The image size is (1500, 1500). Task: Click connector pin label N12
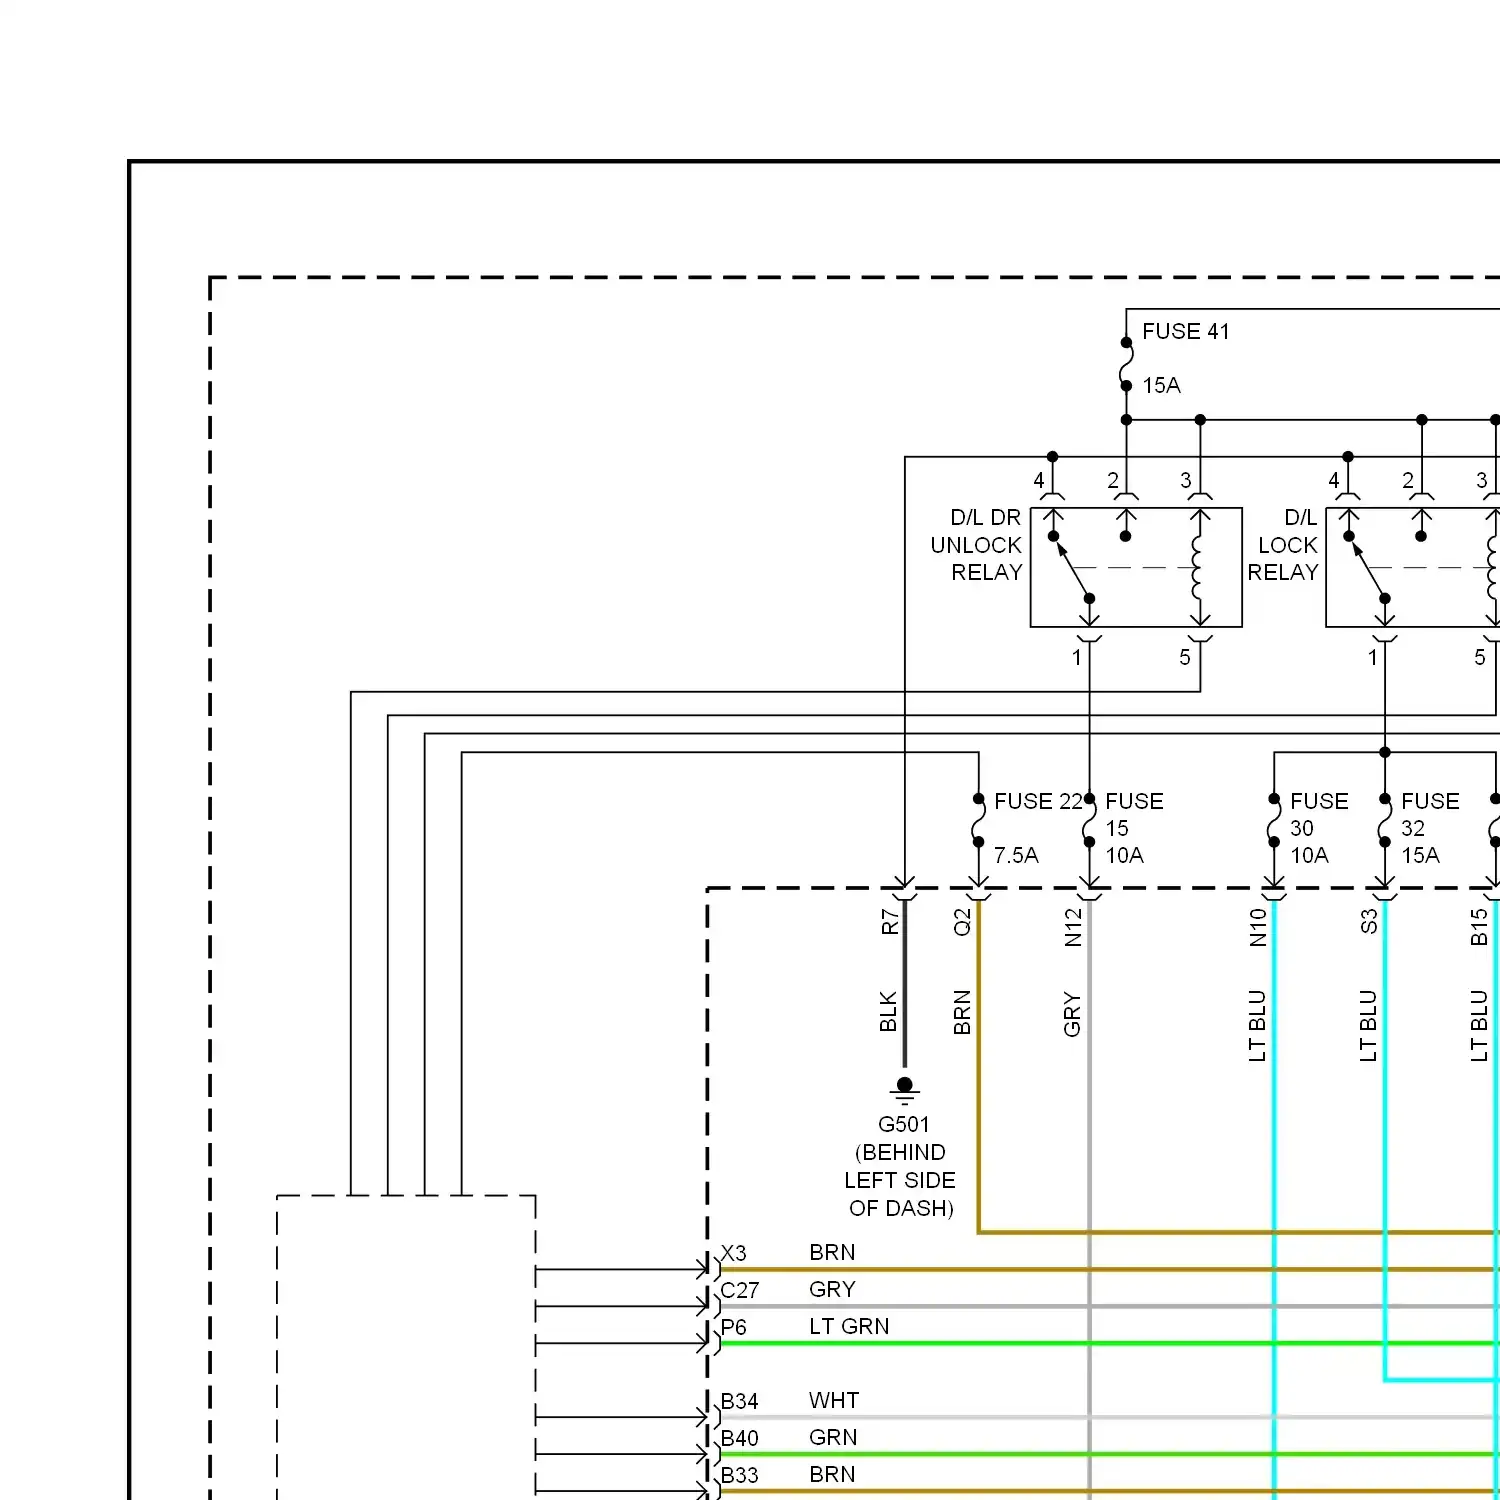pyautogui.click(x=1073, y=927)
